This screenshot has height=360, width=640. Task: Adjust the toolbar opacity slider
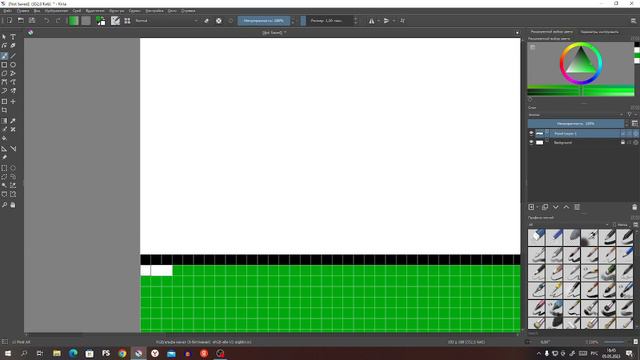pyautogui.click(x=264, y=20)
